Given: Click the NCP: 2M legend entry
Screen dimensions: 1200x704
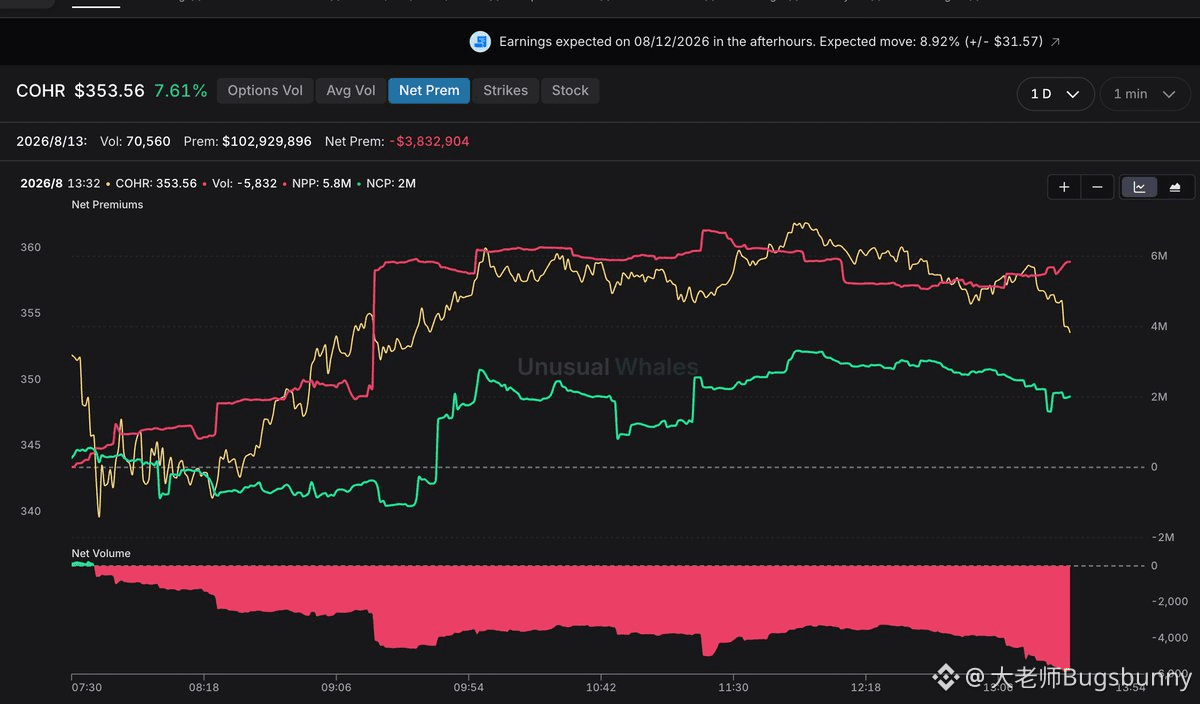Looking at the screenshot, I should 391,184.
